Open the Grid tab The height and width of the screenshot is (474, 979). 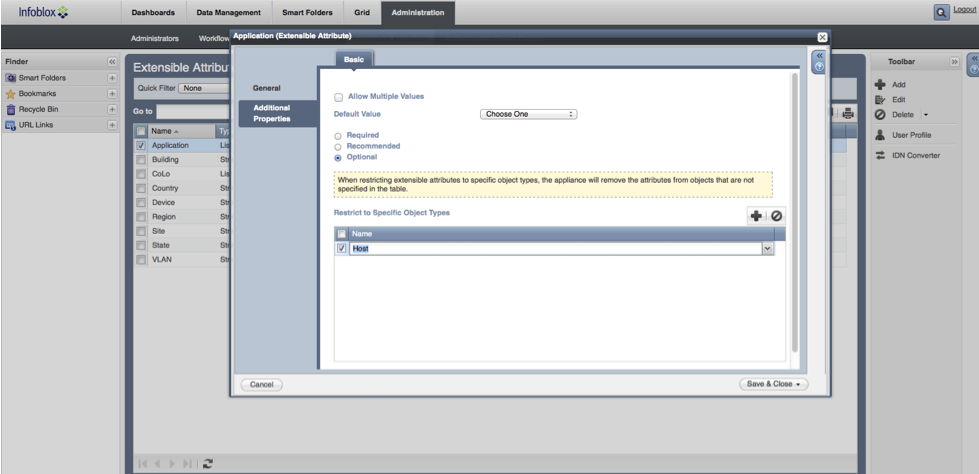[x=362, y=12]
